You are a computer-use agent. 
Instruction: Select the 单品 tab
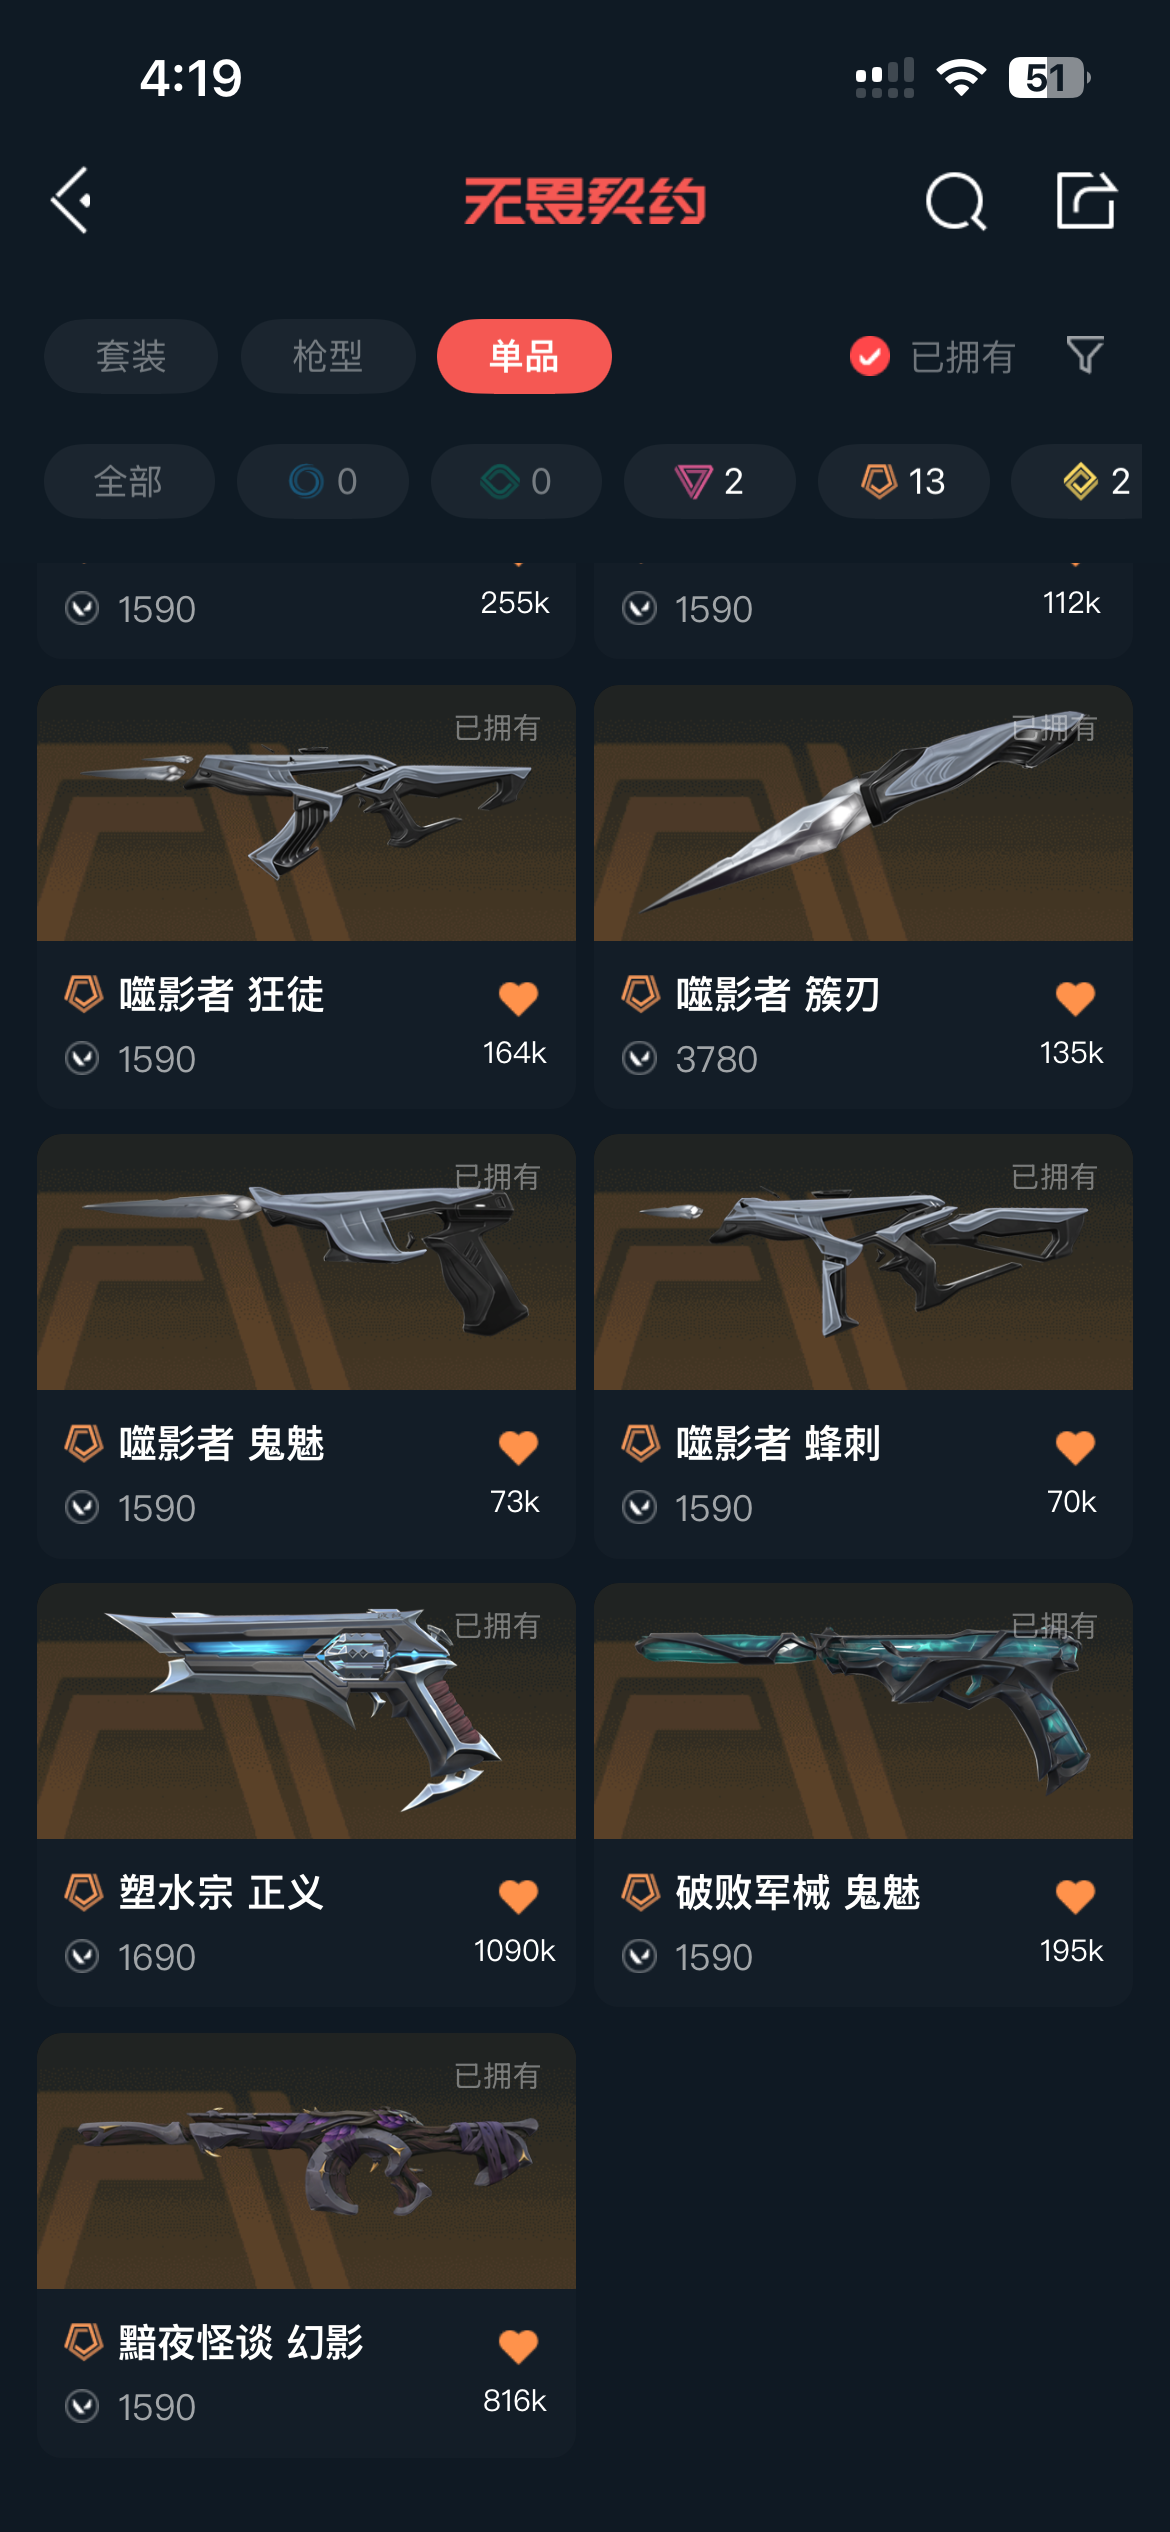pos(524,356)
